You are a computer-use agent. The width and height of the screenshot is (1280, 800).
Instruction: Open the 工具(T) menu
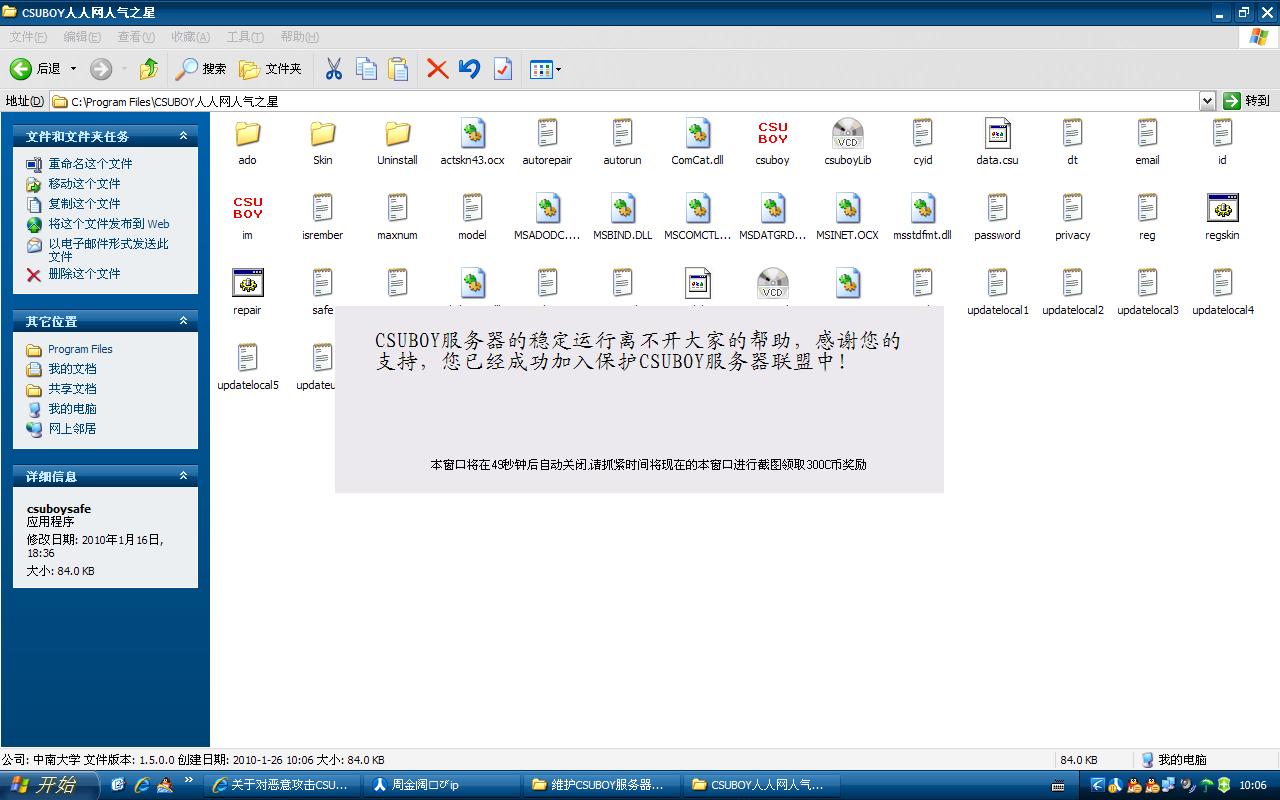point(245,37)
